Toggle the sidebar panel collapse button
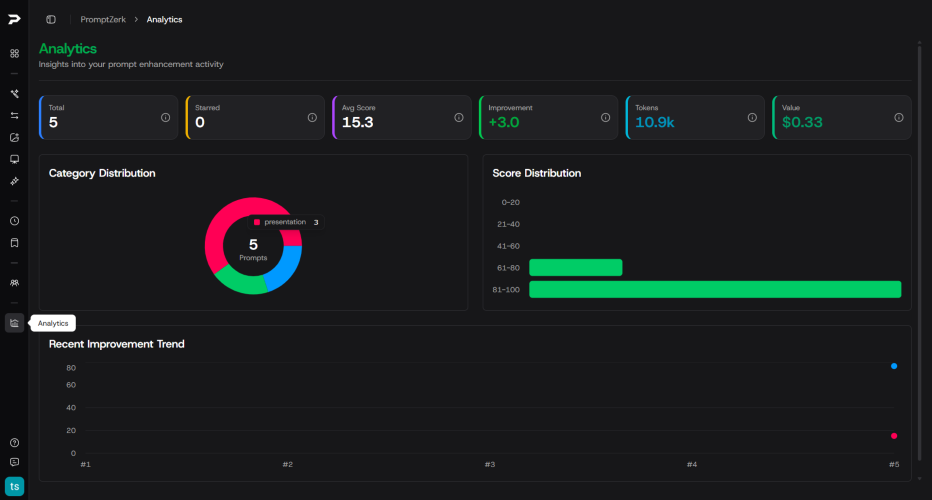This screenshot has width=932, height=500. [x=51, y=19]
